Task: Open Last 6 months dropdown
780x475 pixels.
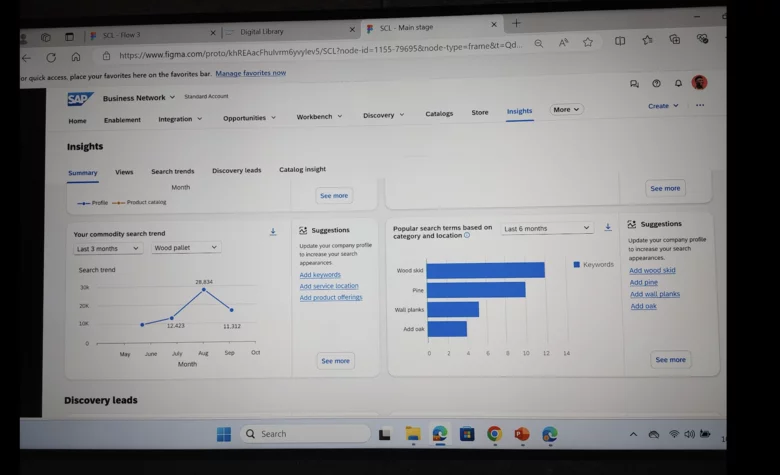Action: (x=547, y=228)
